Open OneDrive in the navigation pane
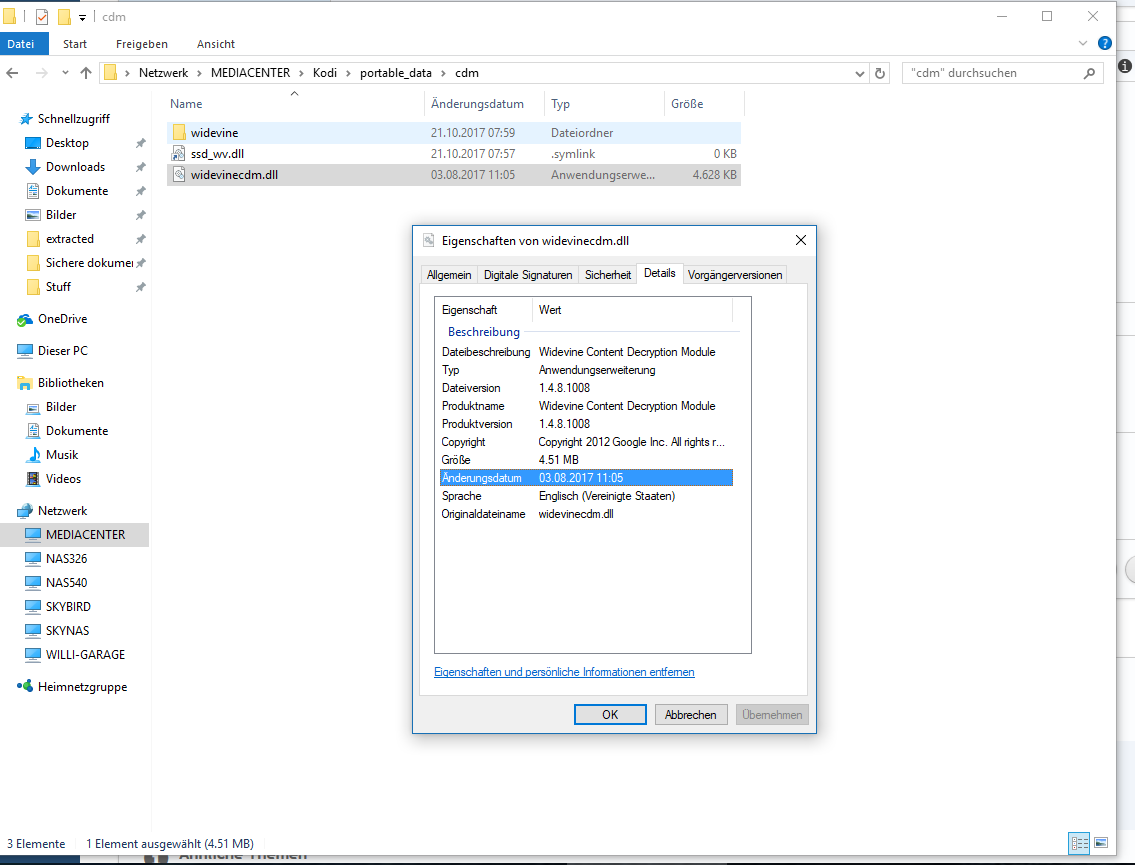 62,319
